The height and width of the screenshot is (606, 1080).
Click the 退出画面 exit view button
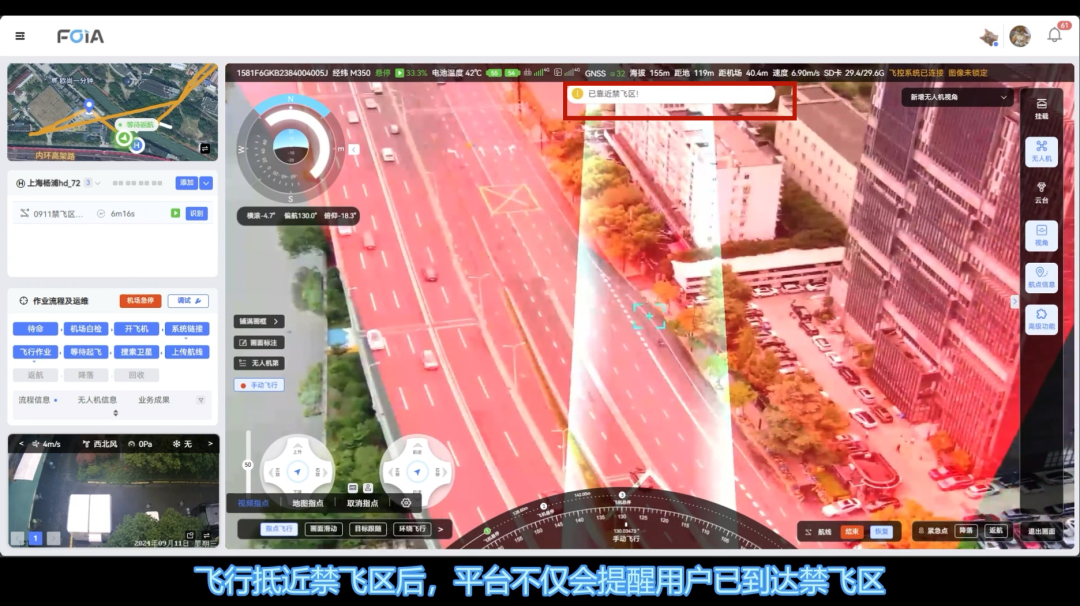[x=1042, y=532]
